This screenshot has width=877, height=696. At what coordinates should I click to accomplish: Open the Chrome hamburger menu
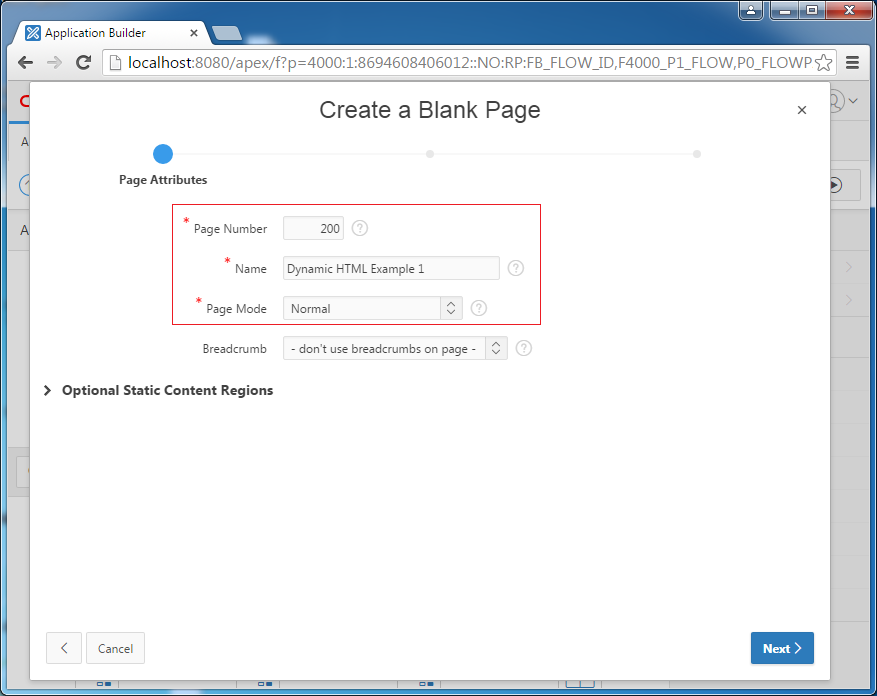[x=852, y=63]
